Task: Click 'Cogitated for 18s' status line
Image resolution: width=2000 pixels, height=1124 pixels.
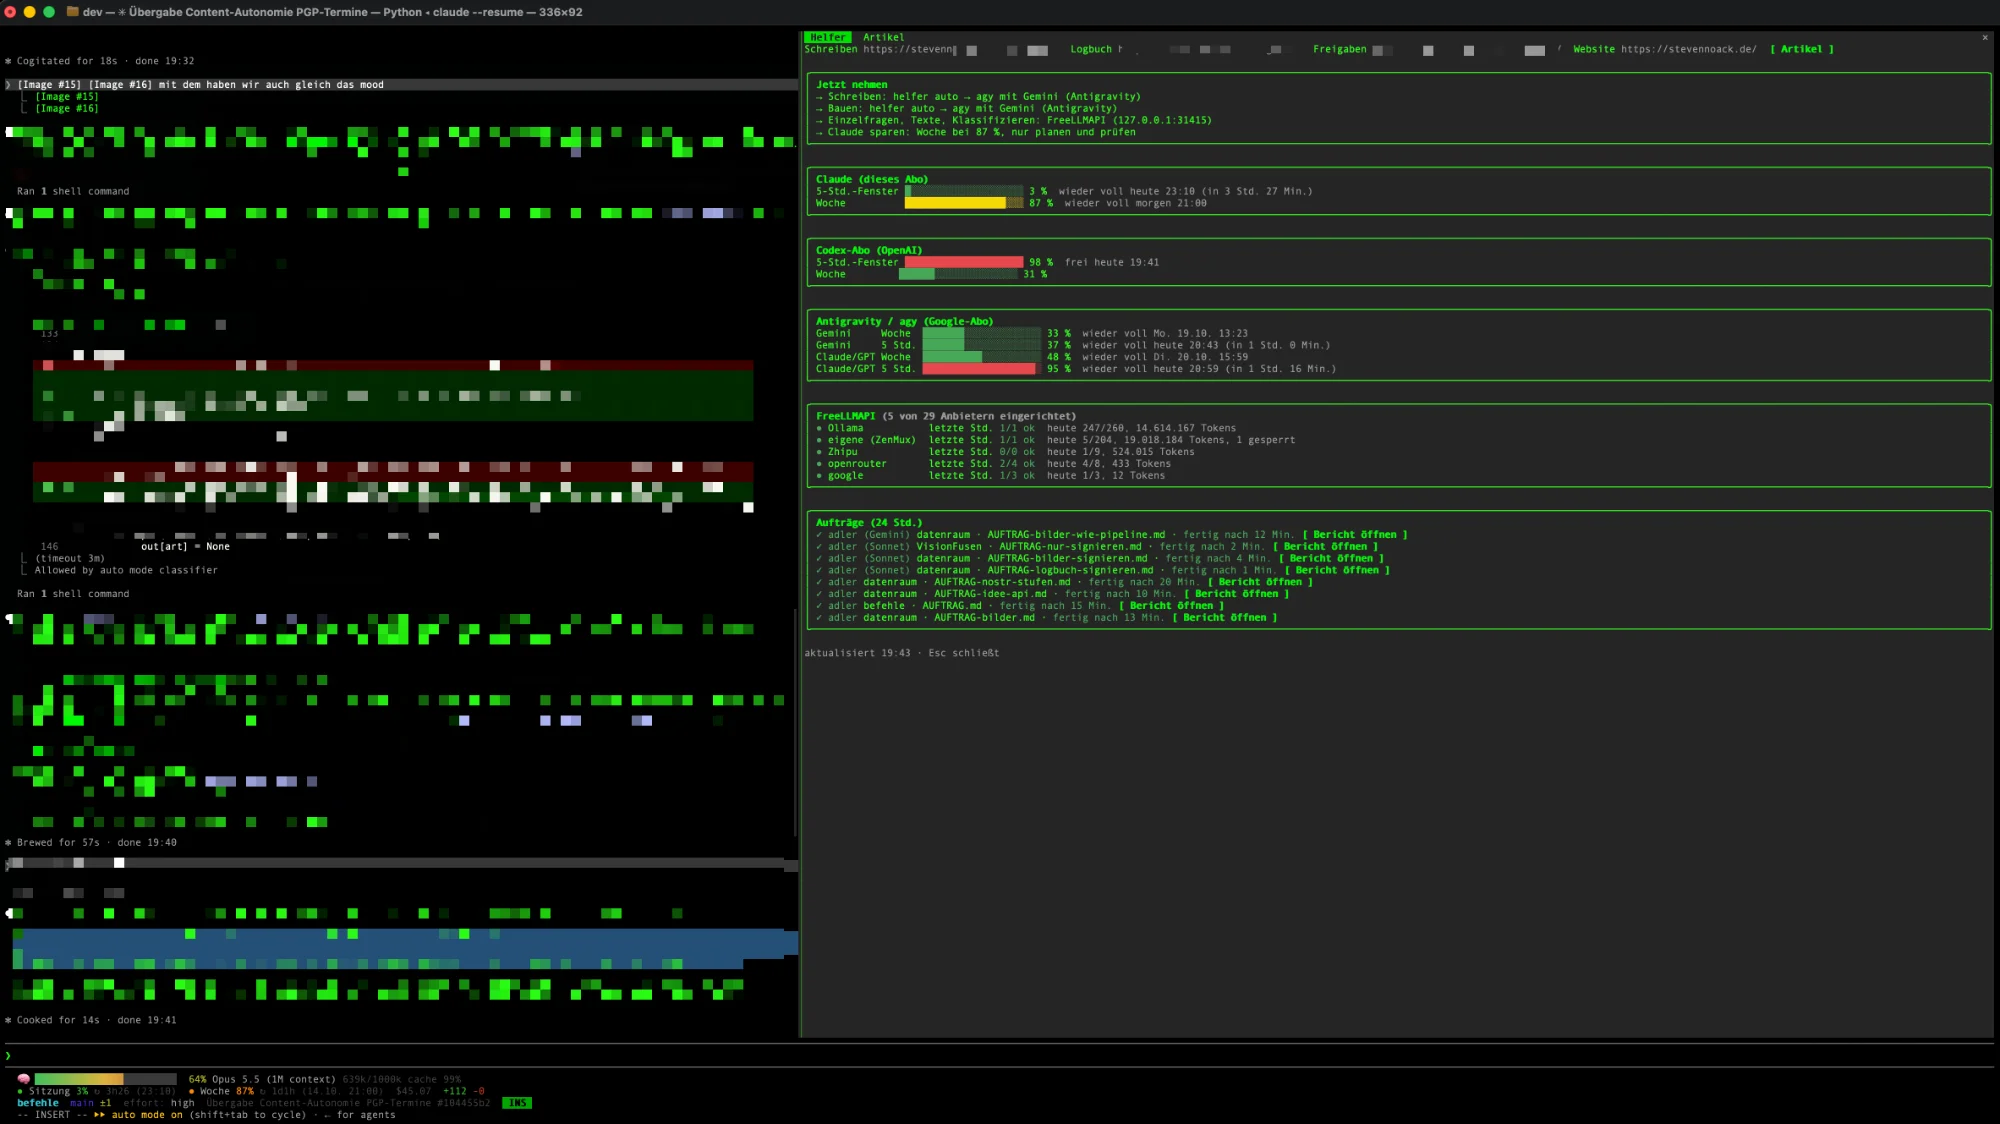Action: [100, 61]
